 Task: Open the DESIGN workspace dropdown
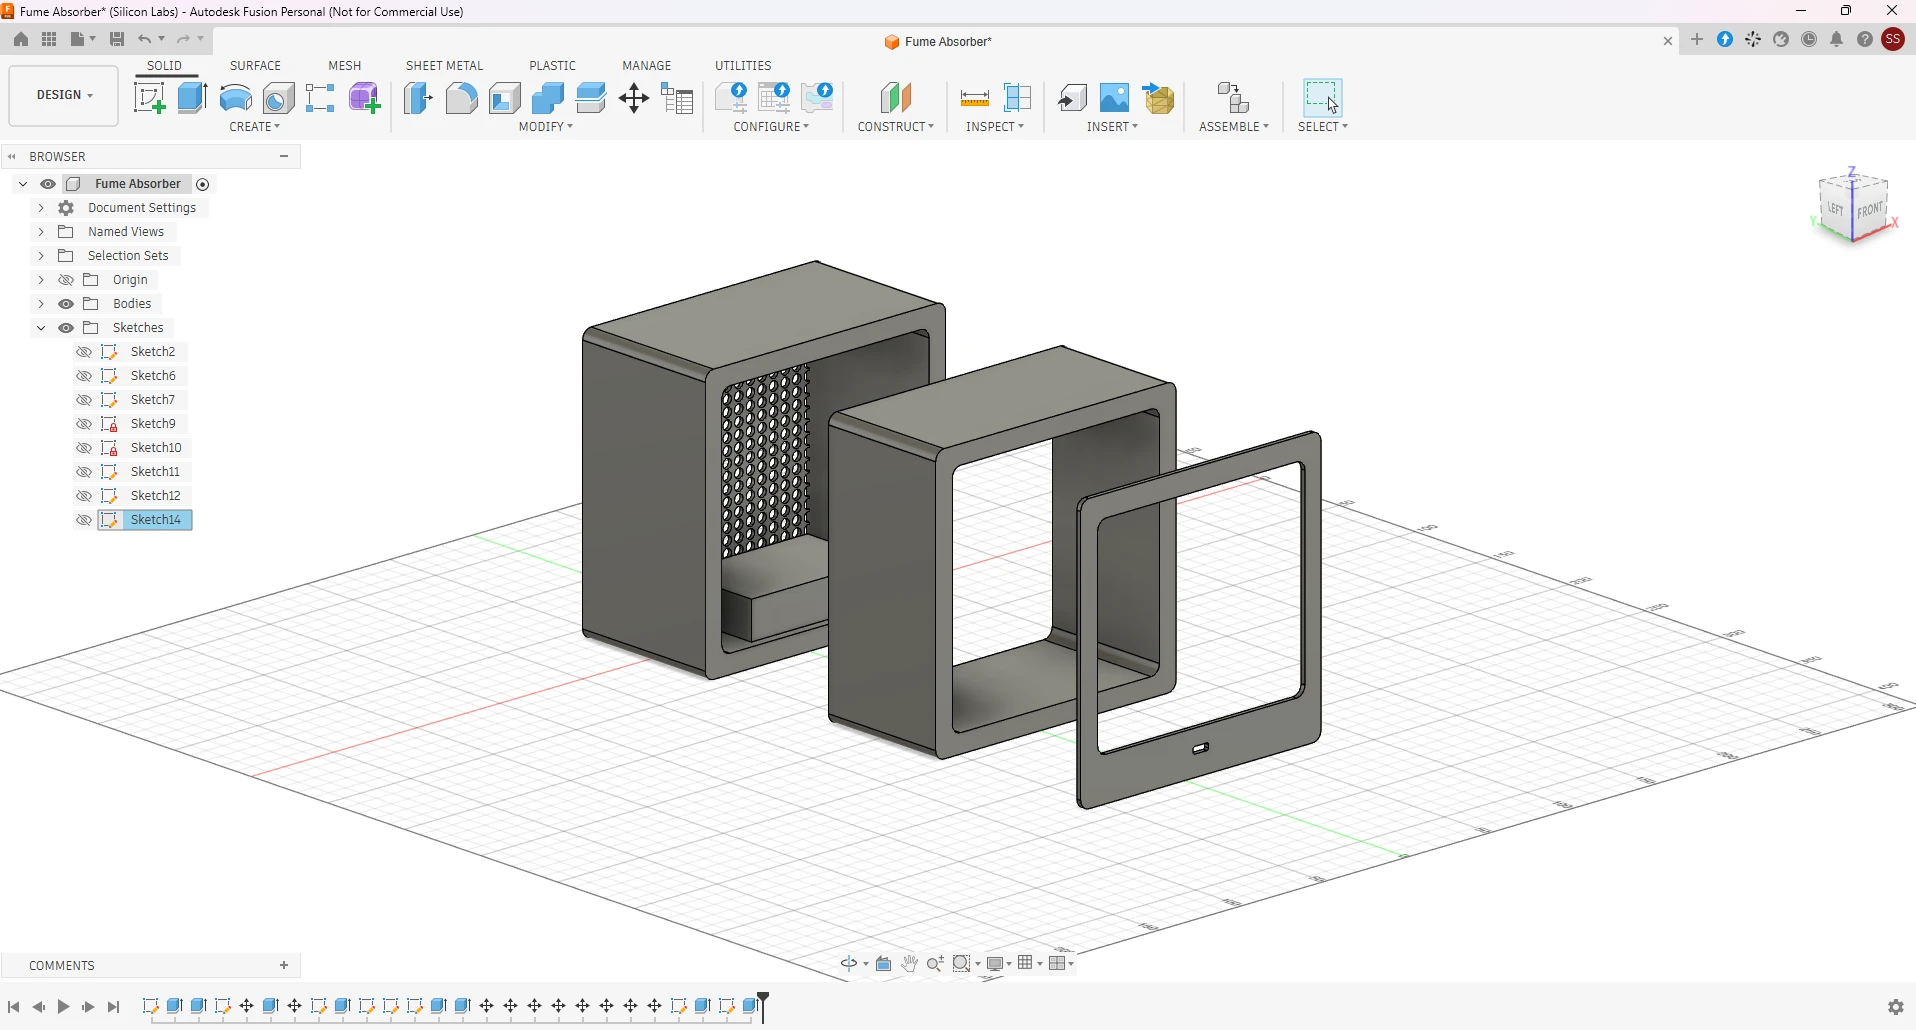click(x=64, y=96)
